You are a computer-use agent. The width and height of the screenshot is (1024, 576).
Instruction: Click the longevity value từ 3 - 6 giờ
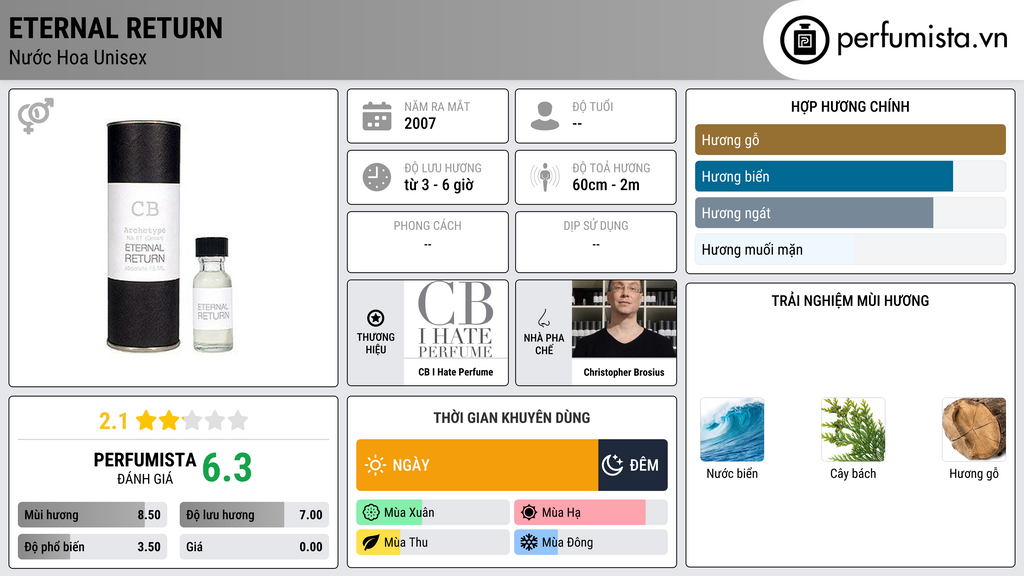pos(439,185)
